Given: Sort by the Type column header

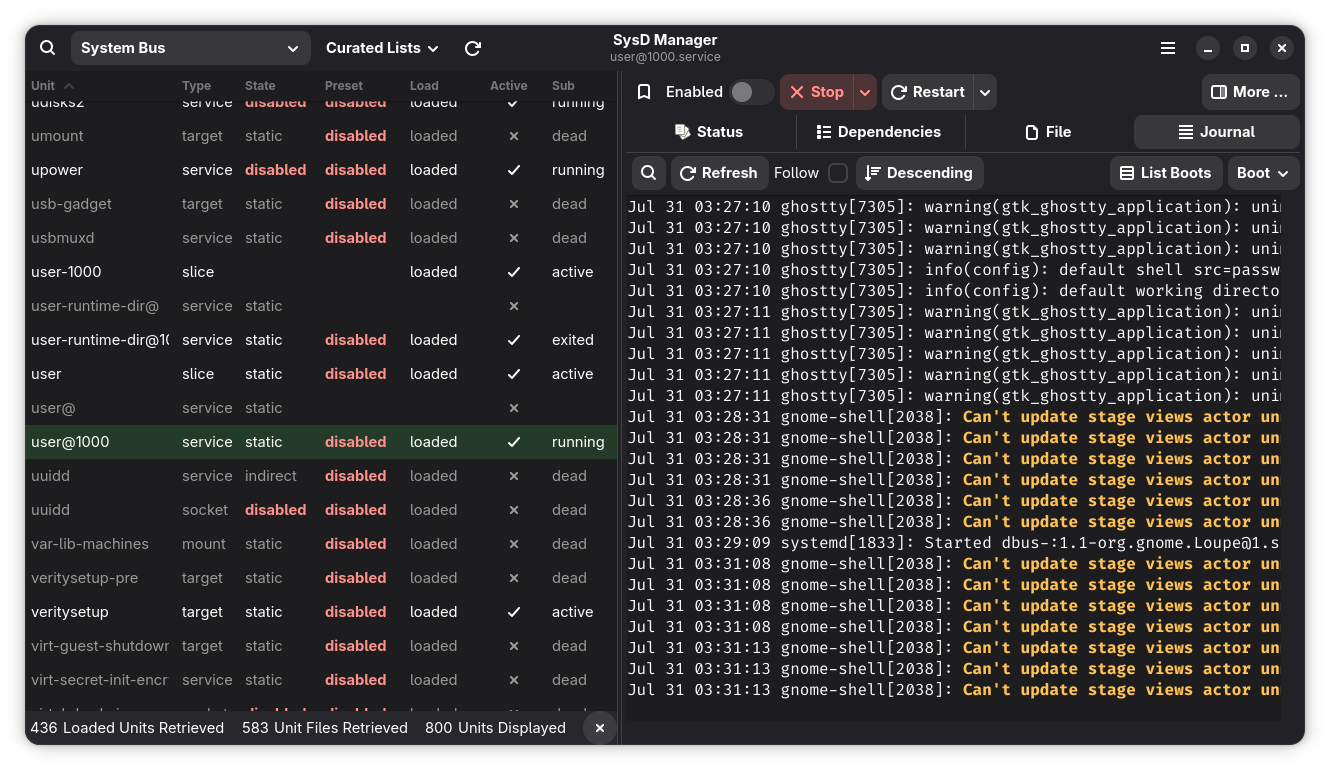Looking at the screenshot, I should [x=197, y=86].
